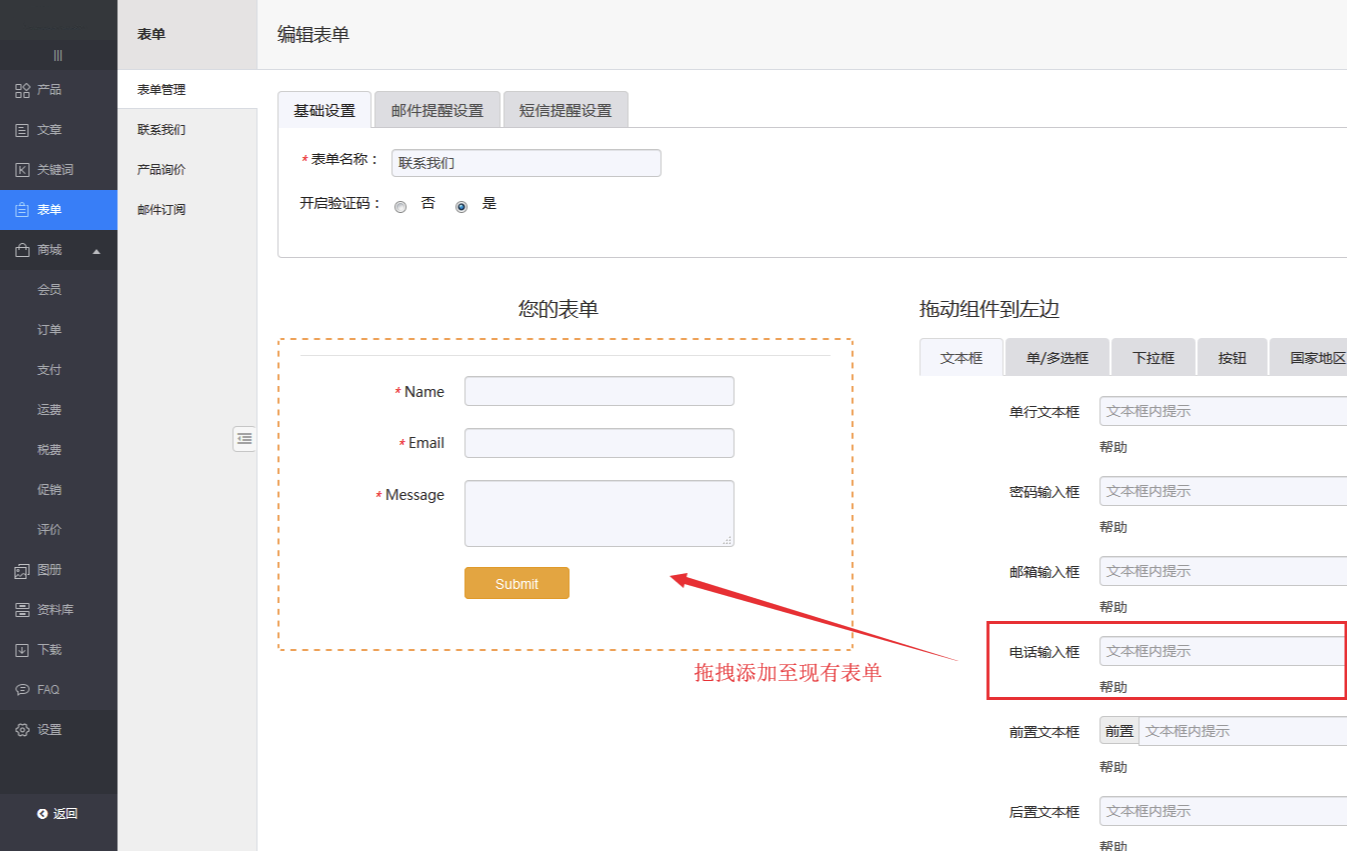Switch to 单/多选框 component tab

1057,357
